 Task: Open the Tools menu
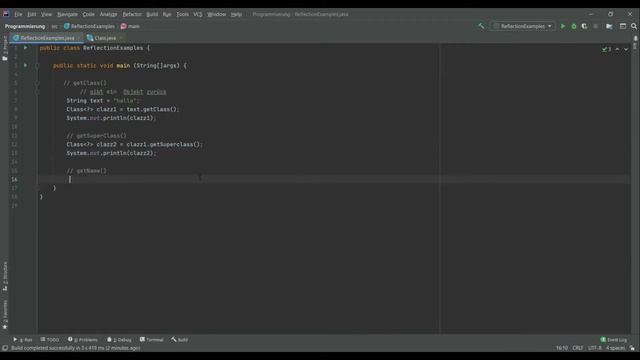182,14
